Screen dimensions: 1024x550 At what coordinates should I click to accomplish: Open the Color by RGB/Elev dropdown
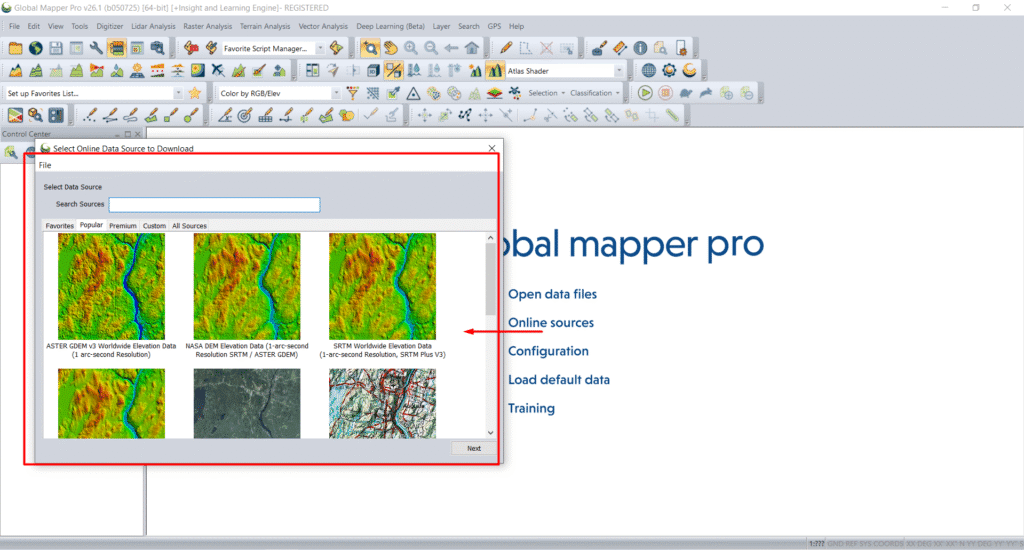point(336,93)
